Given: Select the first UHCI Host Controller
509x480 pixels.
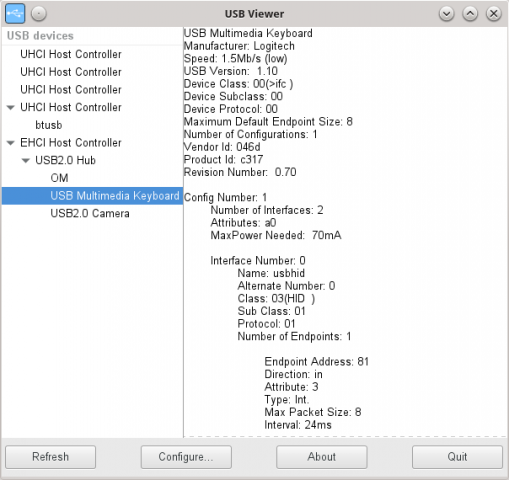Looking at the screenshot, I should click(71, 54).
